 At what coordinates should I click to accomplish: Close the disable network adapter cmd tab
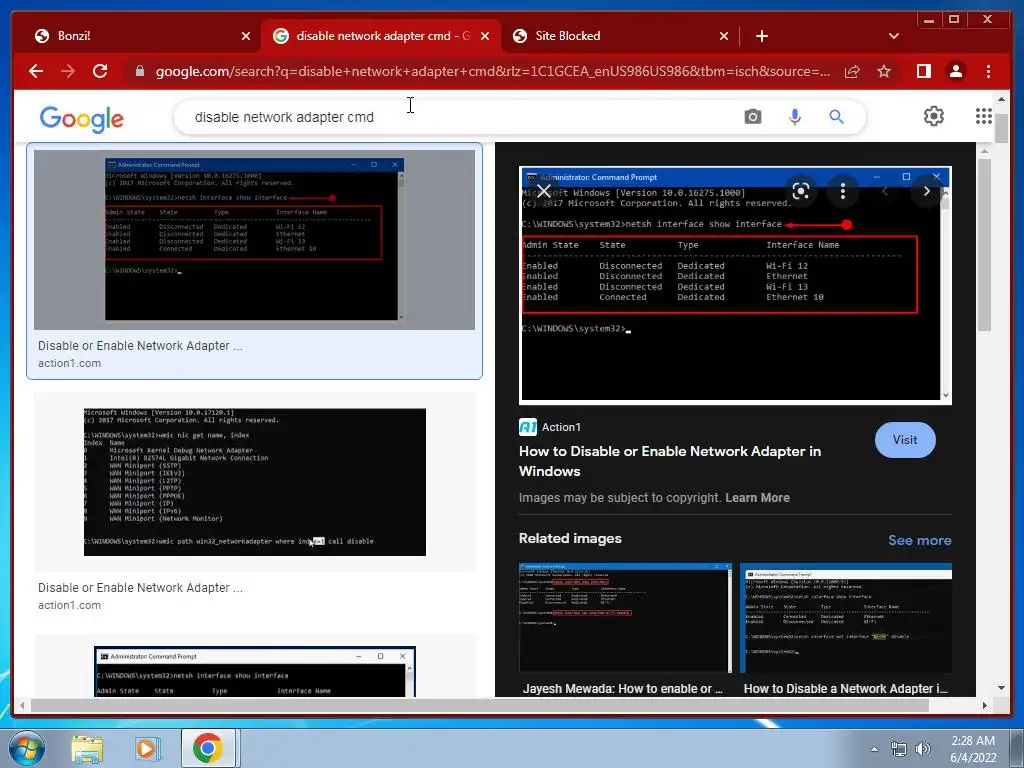tap(485, 36)
